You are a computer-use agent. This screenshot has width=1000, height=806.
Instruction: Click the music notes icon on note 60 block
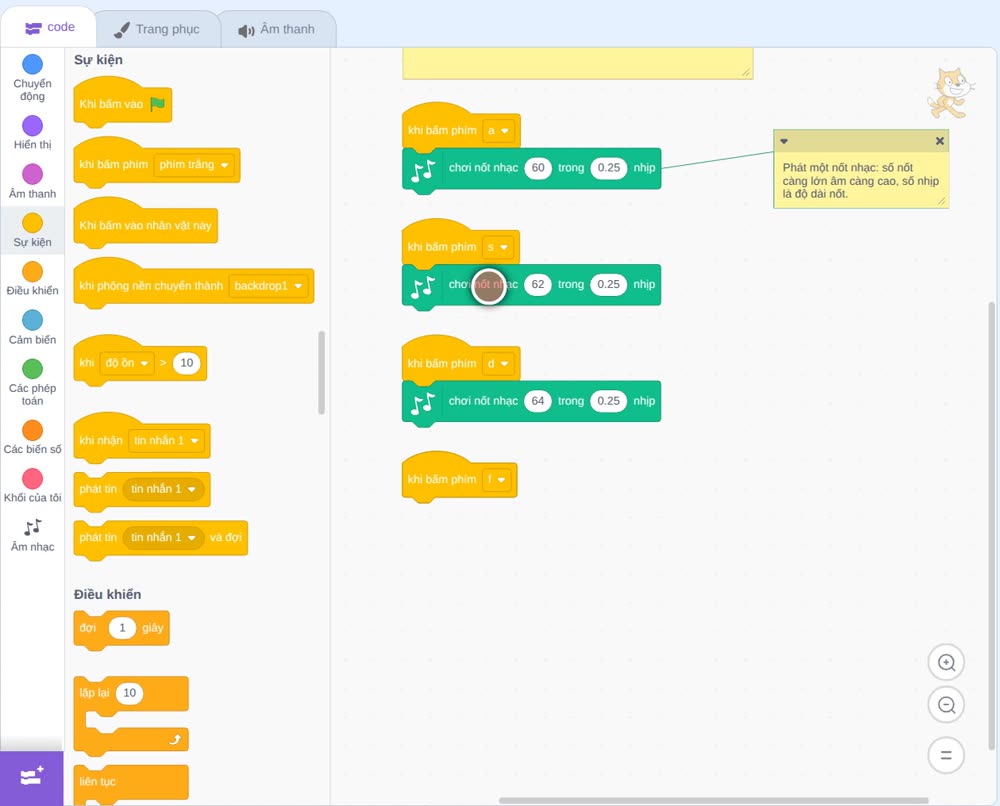[423, 170]
